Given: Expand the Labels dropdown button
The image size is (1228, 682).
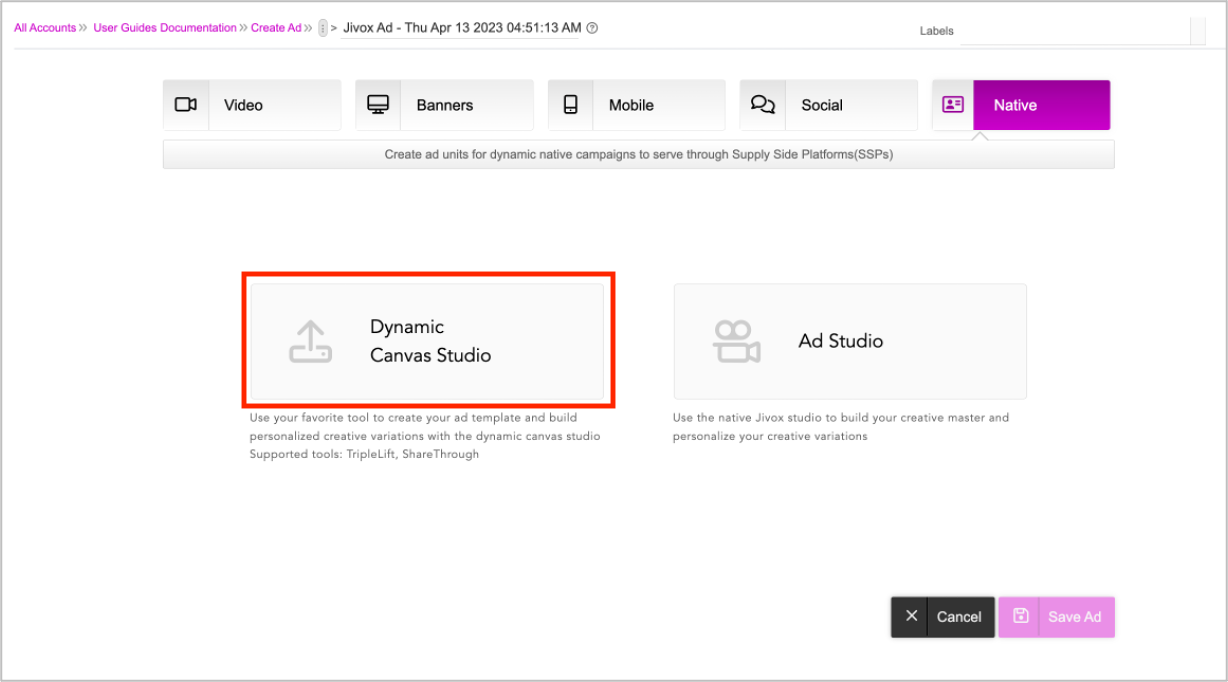Looking at the screenshot, I should 1198,31.
